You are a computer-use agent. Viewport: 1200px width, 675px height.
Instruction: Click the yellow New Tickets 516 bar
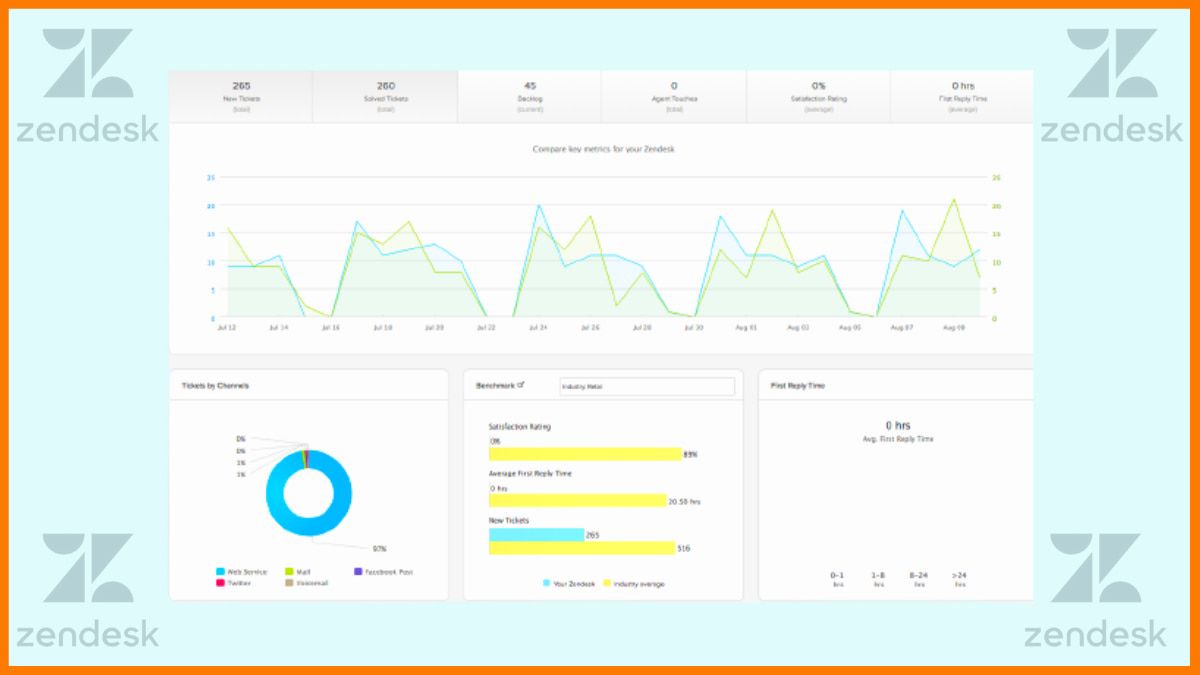582,548
